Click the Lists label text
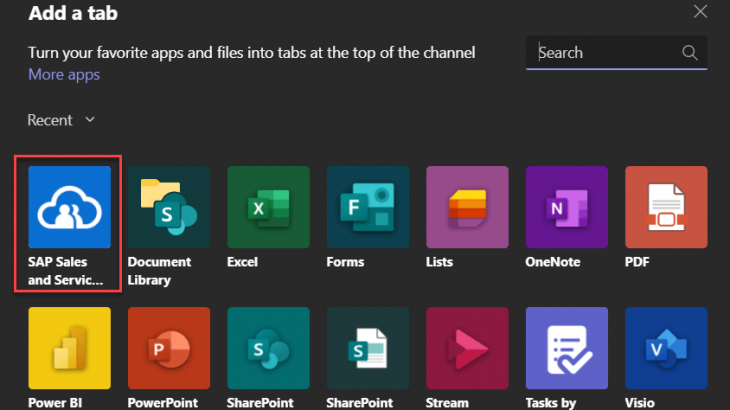The height and width of the screenshot is (410, 730). pos(439,262)
